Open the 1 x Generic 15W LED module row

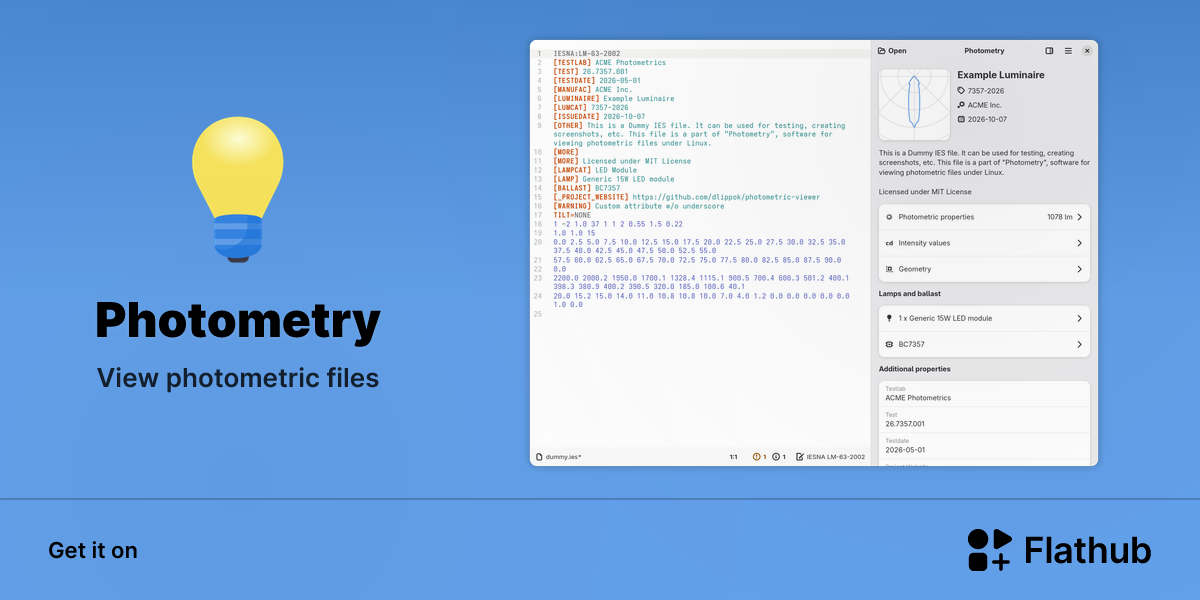tap(984, 318)
